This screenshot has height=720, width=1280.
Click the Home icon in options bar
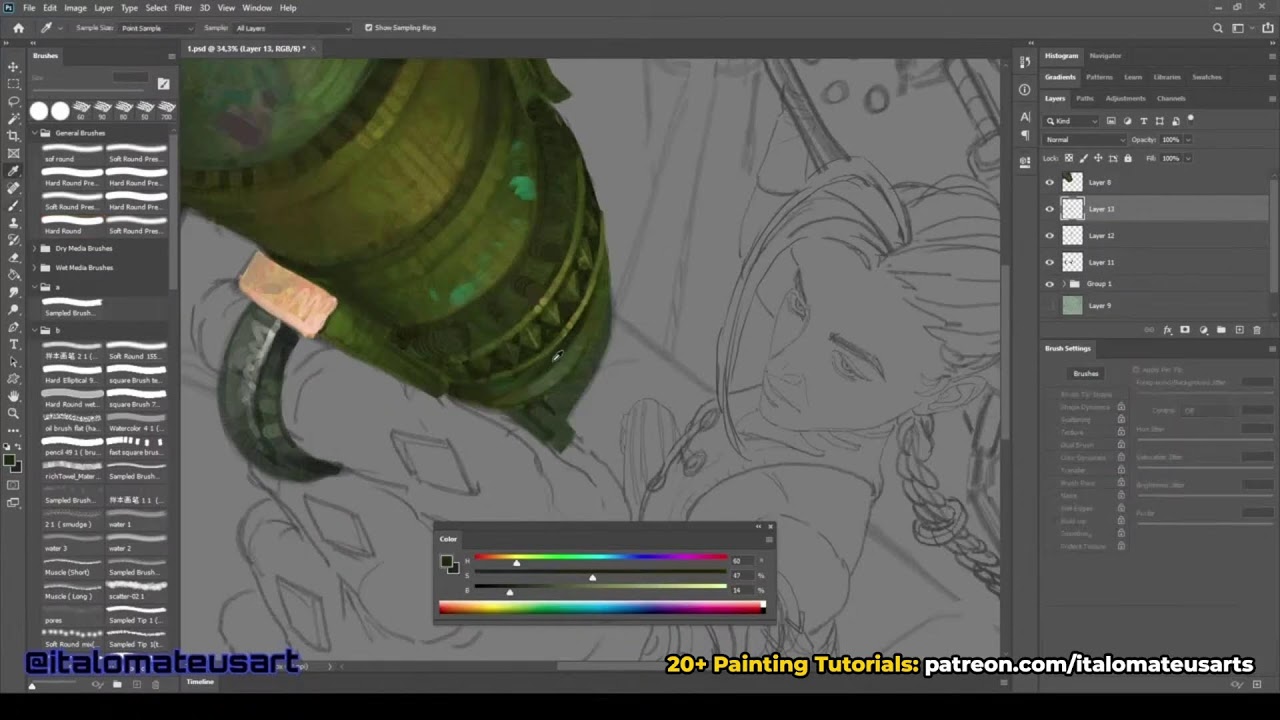(x=18, y=28)
